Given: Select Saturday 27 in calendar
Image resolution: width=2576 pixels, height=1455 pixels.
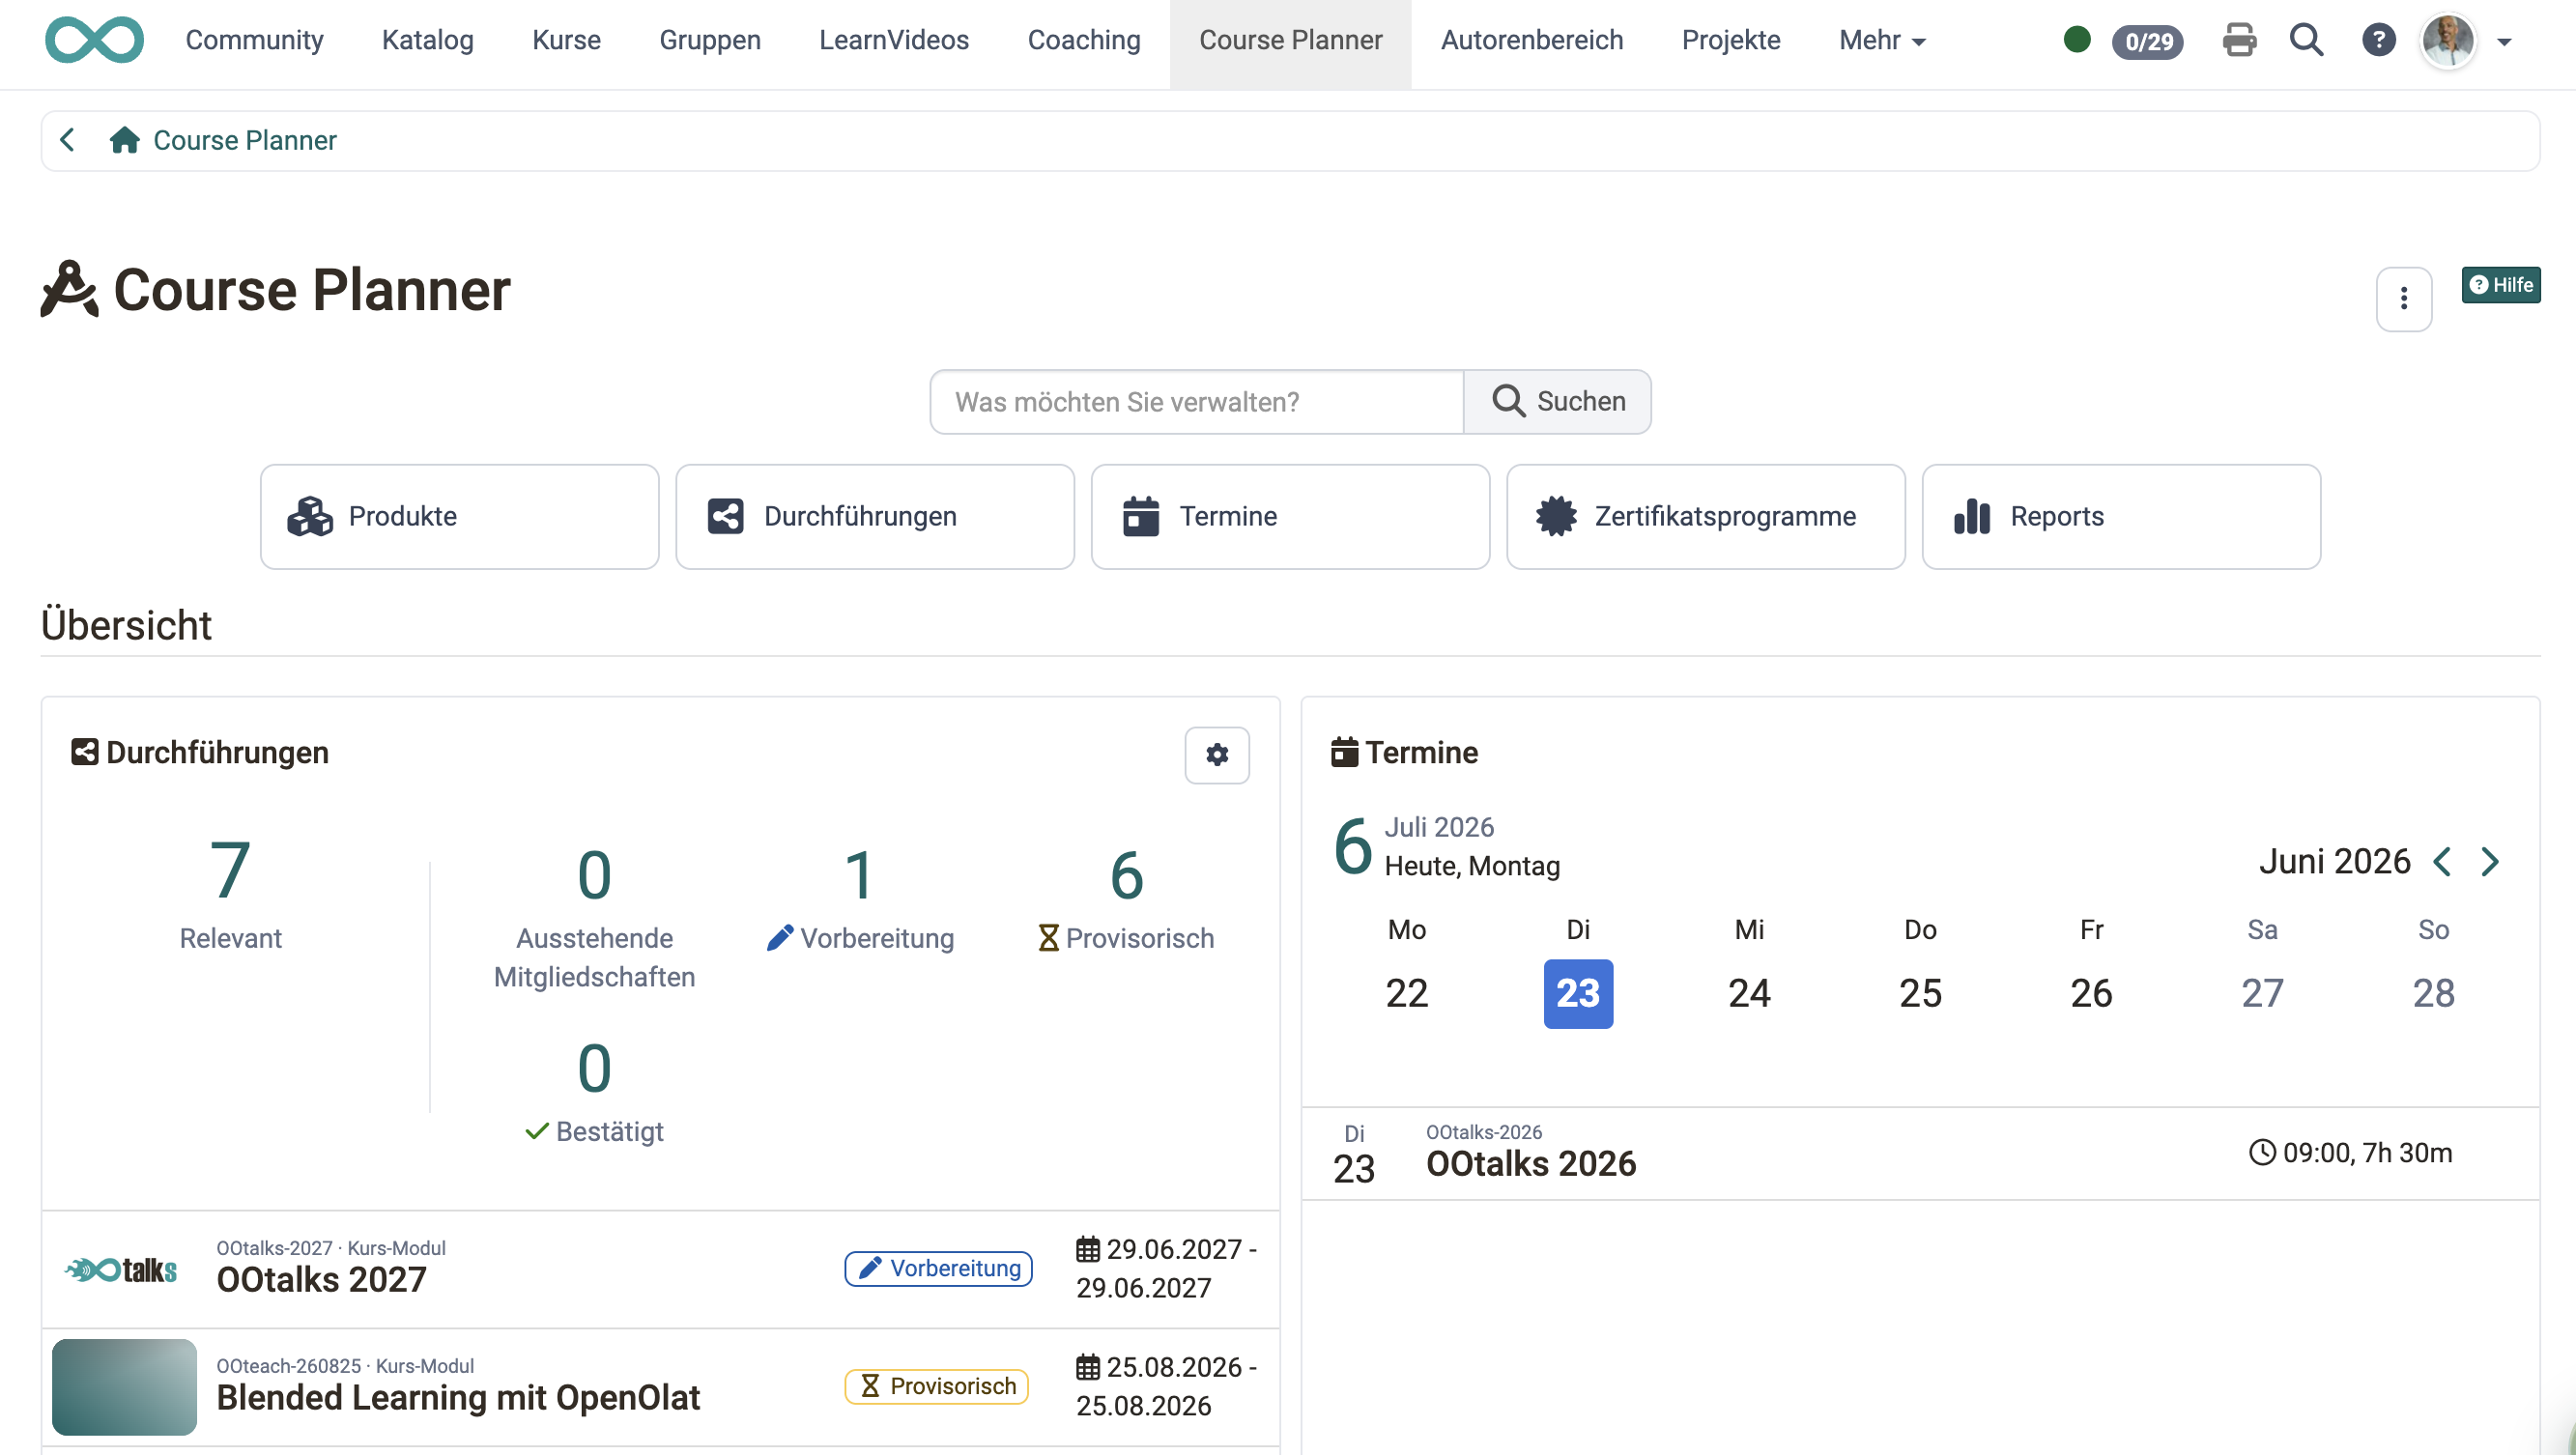Looking at the screenshot, I should (x=2261, y=993).
